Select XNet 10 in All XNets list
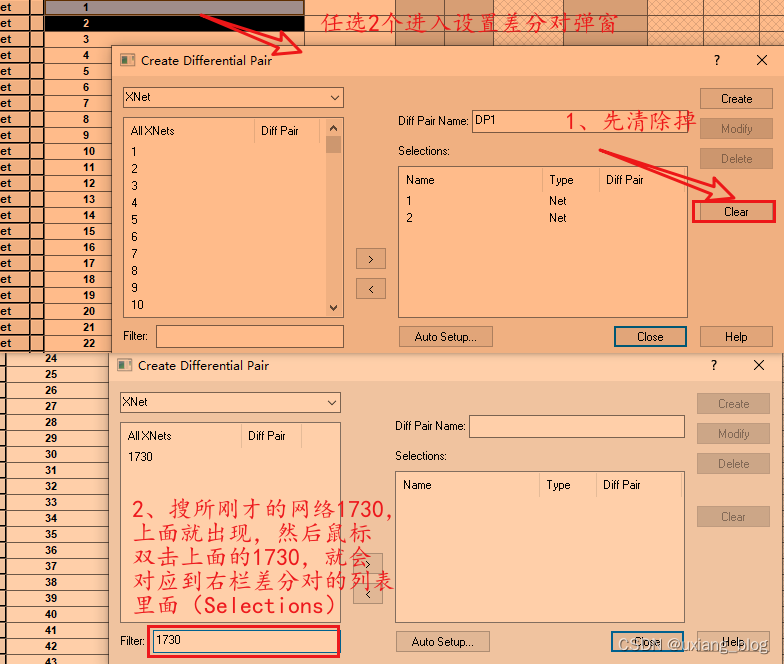Image resolution: width=784 pixels, height=664 pixels. click(138, 304)
